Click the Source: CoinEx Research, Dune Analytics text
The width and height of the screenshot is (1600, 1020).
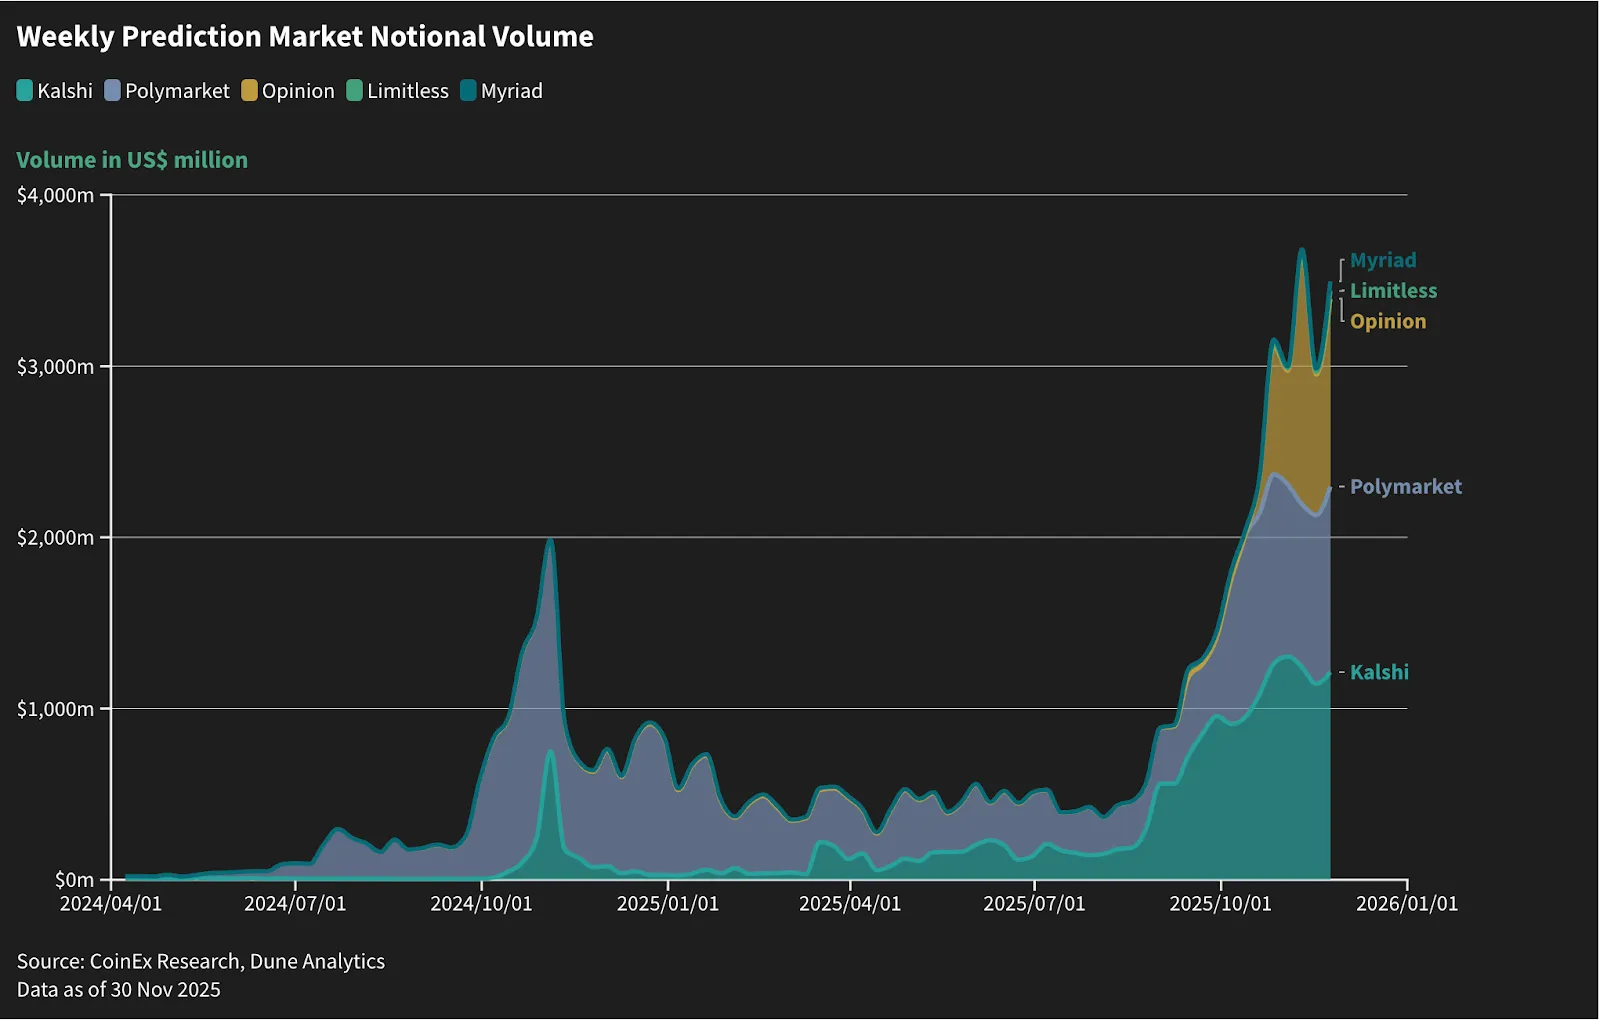click(201, 962)
